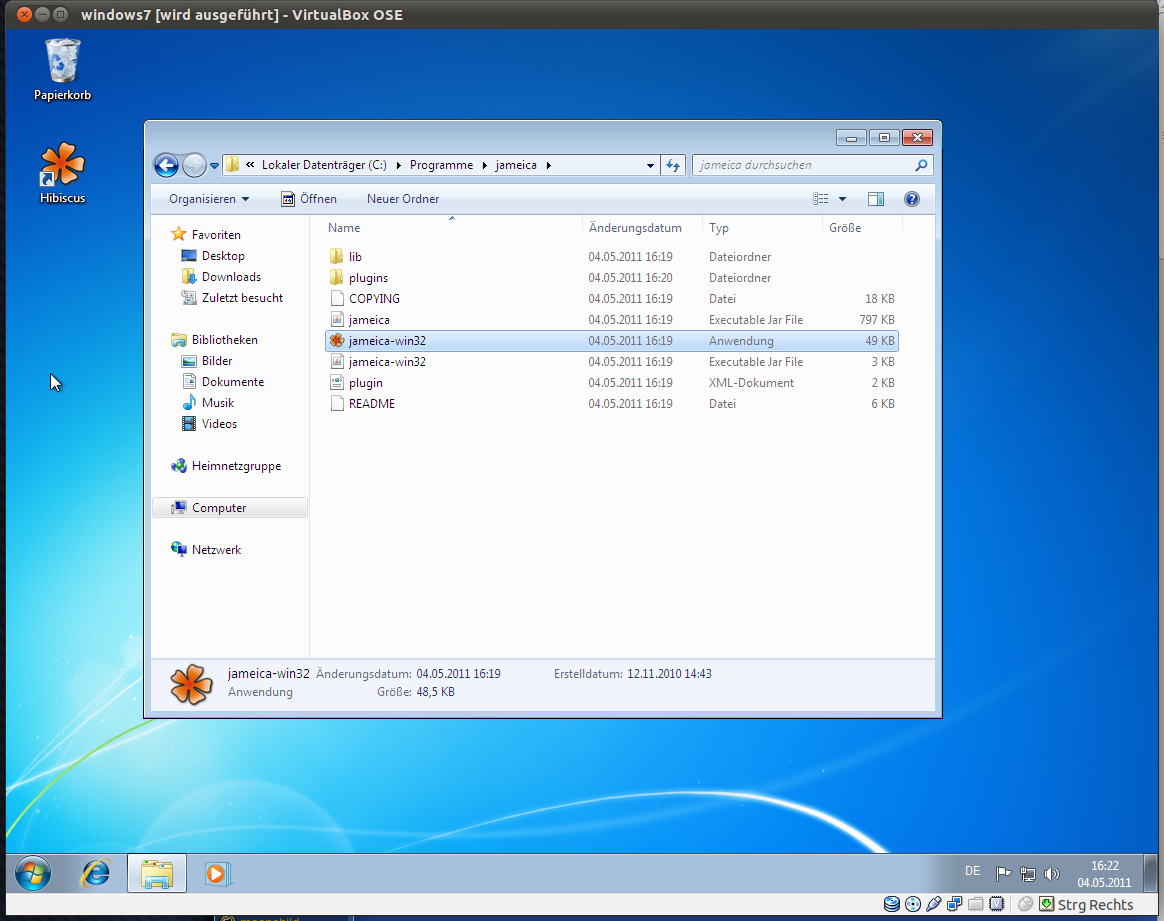The height and width of the screenshot is (921, 1164).
Task: Select Netzwerk in the navigation pane
Action: (206, 550)
